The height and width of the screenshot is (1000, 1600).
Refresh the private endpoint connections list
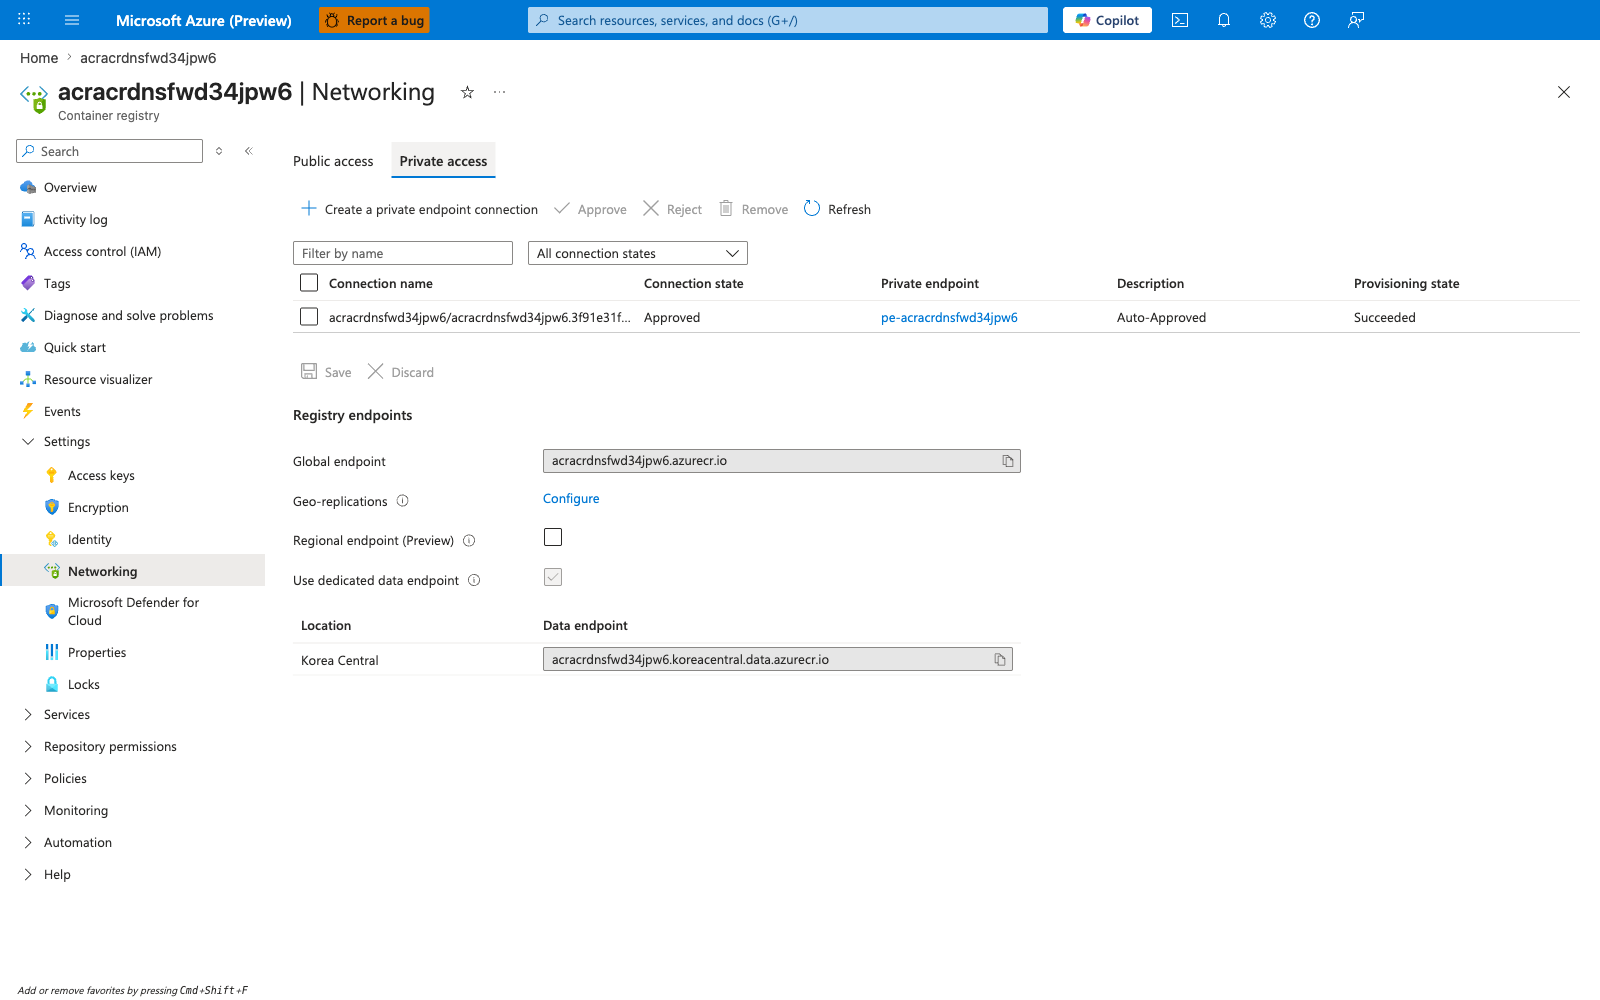pyautogui.click(x=837, y=209)
